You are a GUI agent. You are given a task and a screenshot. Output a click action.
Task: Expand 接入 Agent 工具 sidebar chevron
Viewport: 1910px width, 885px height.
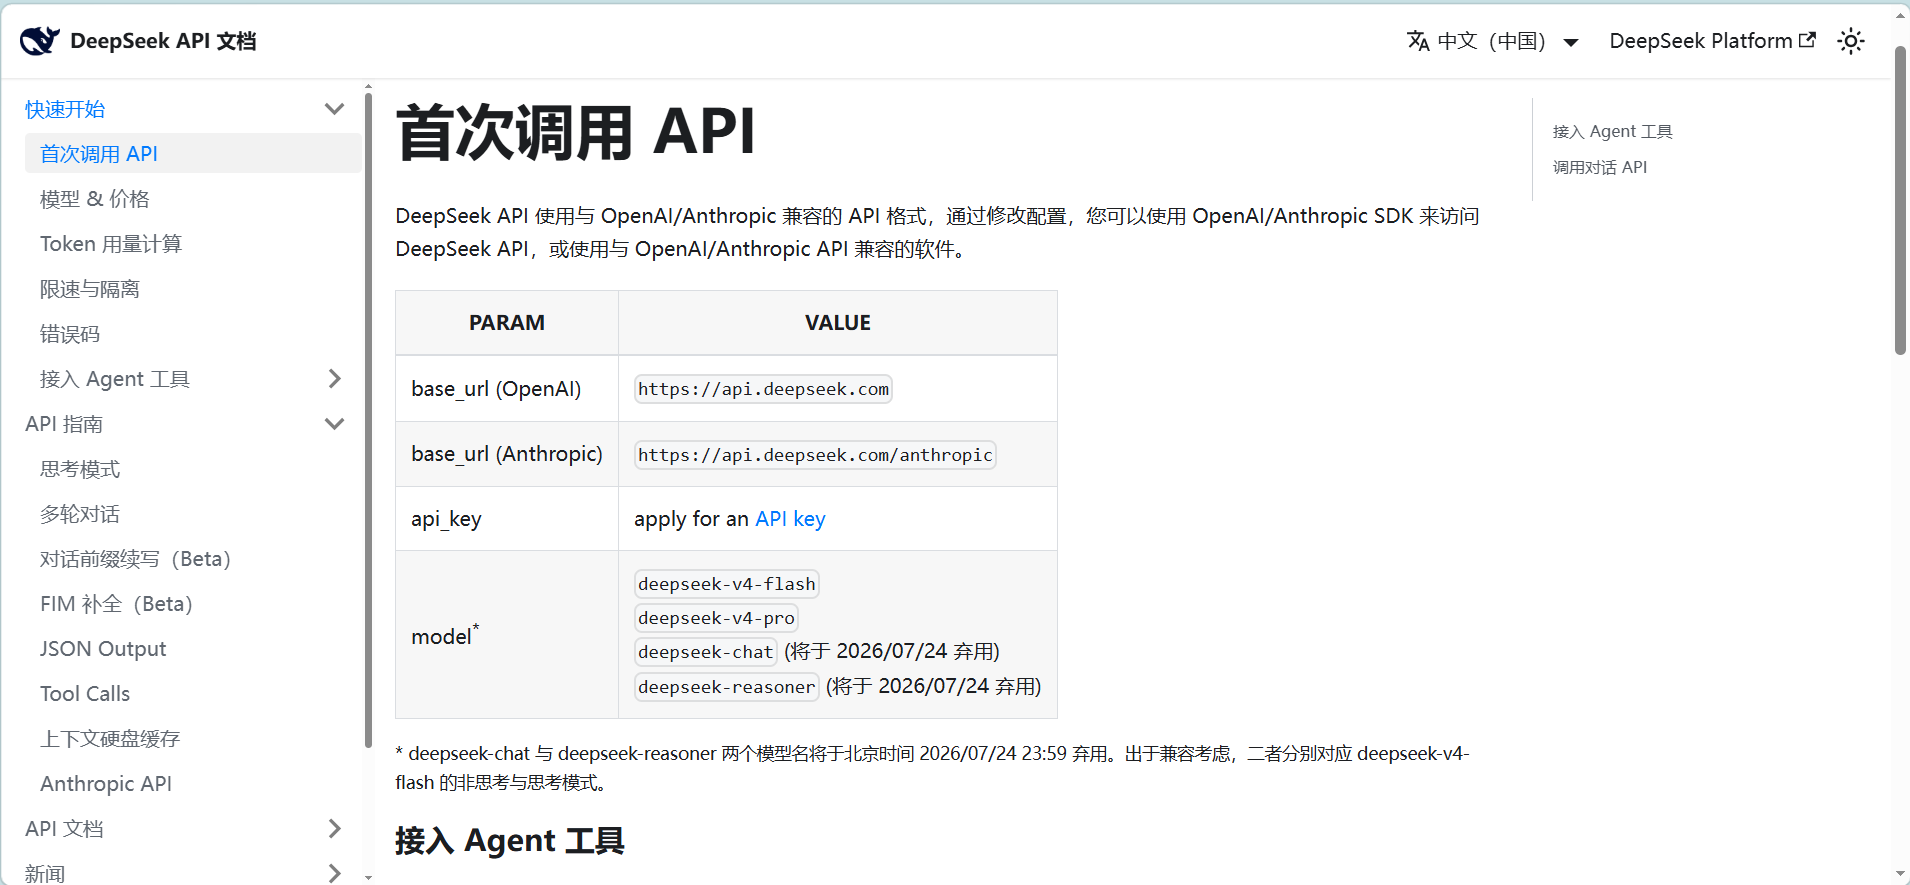(x=334, y=379)
